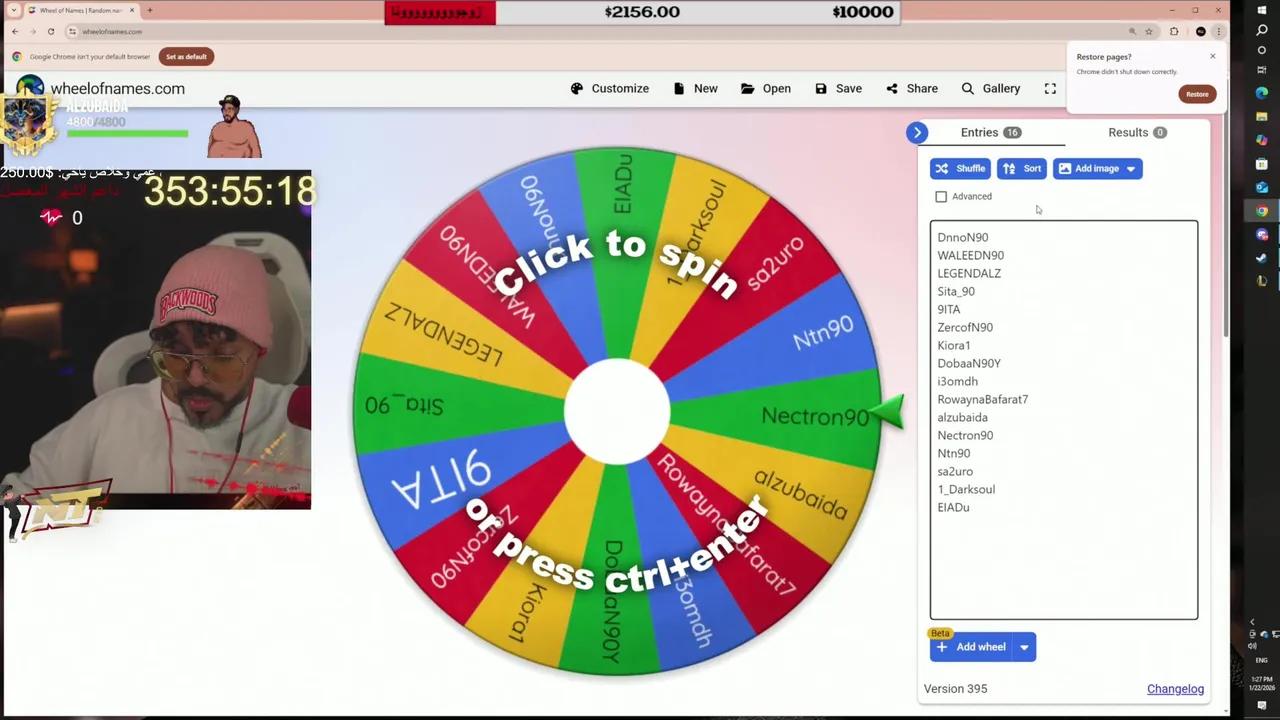The width and height of the screenshot is (1280, 720).
Task: Bookmark this page with the star
Action: [x=1149, y=32]
